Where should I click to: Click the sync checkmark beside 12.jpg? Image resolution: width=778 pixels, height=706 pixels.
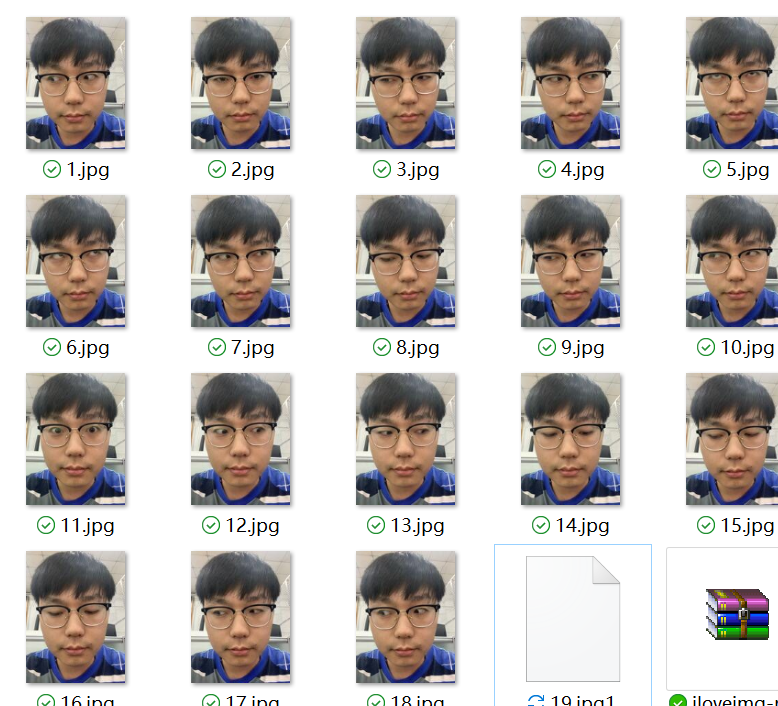(x=211, y=525)
